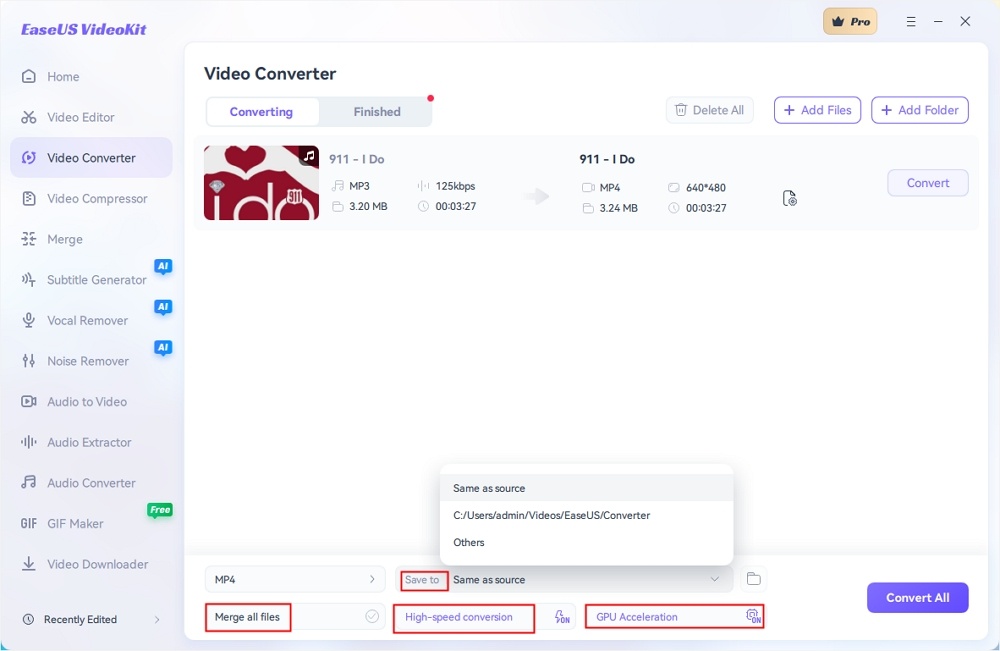Toggle GPU Acceleration ON icon

click(753, 616)
